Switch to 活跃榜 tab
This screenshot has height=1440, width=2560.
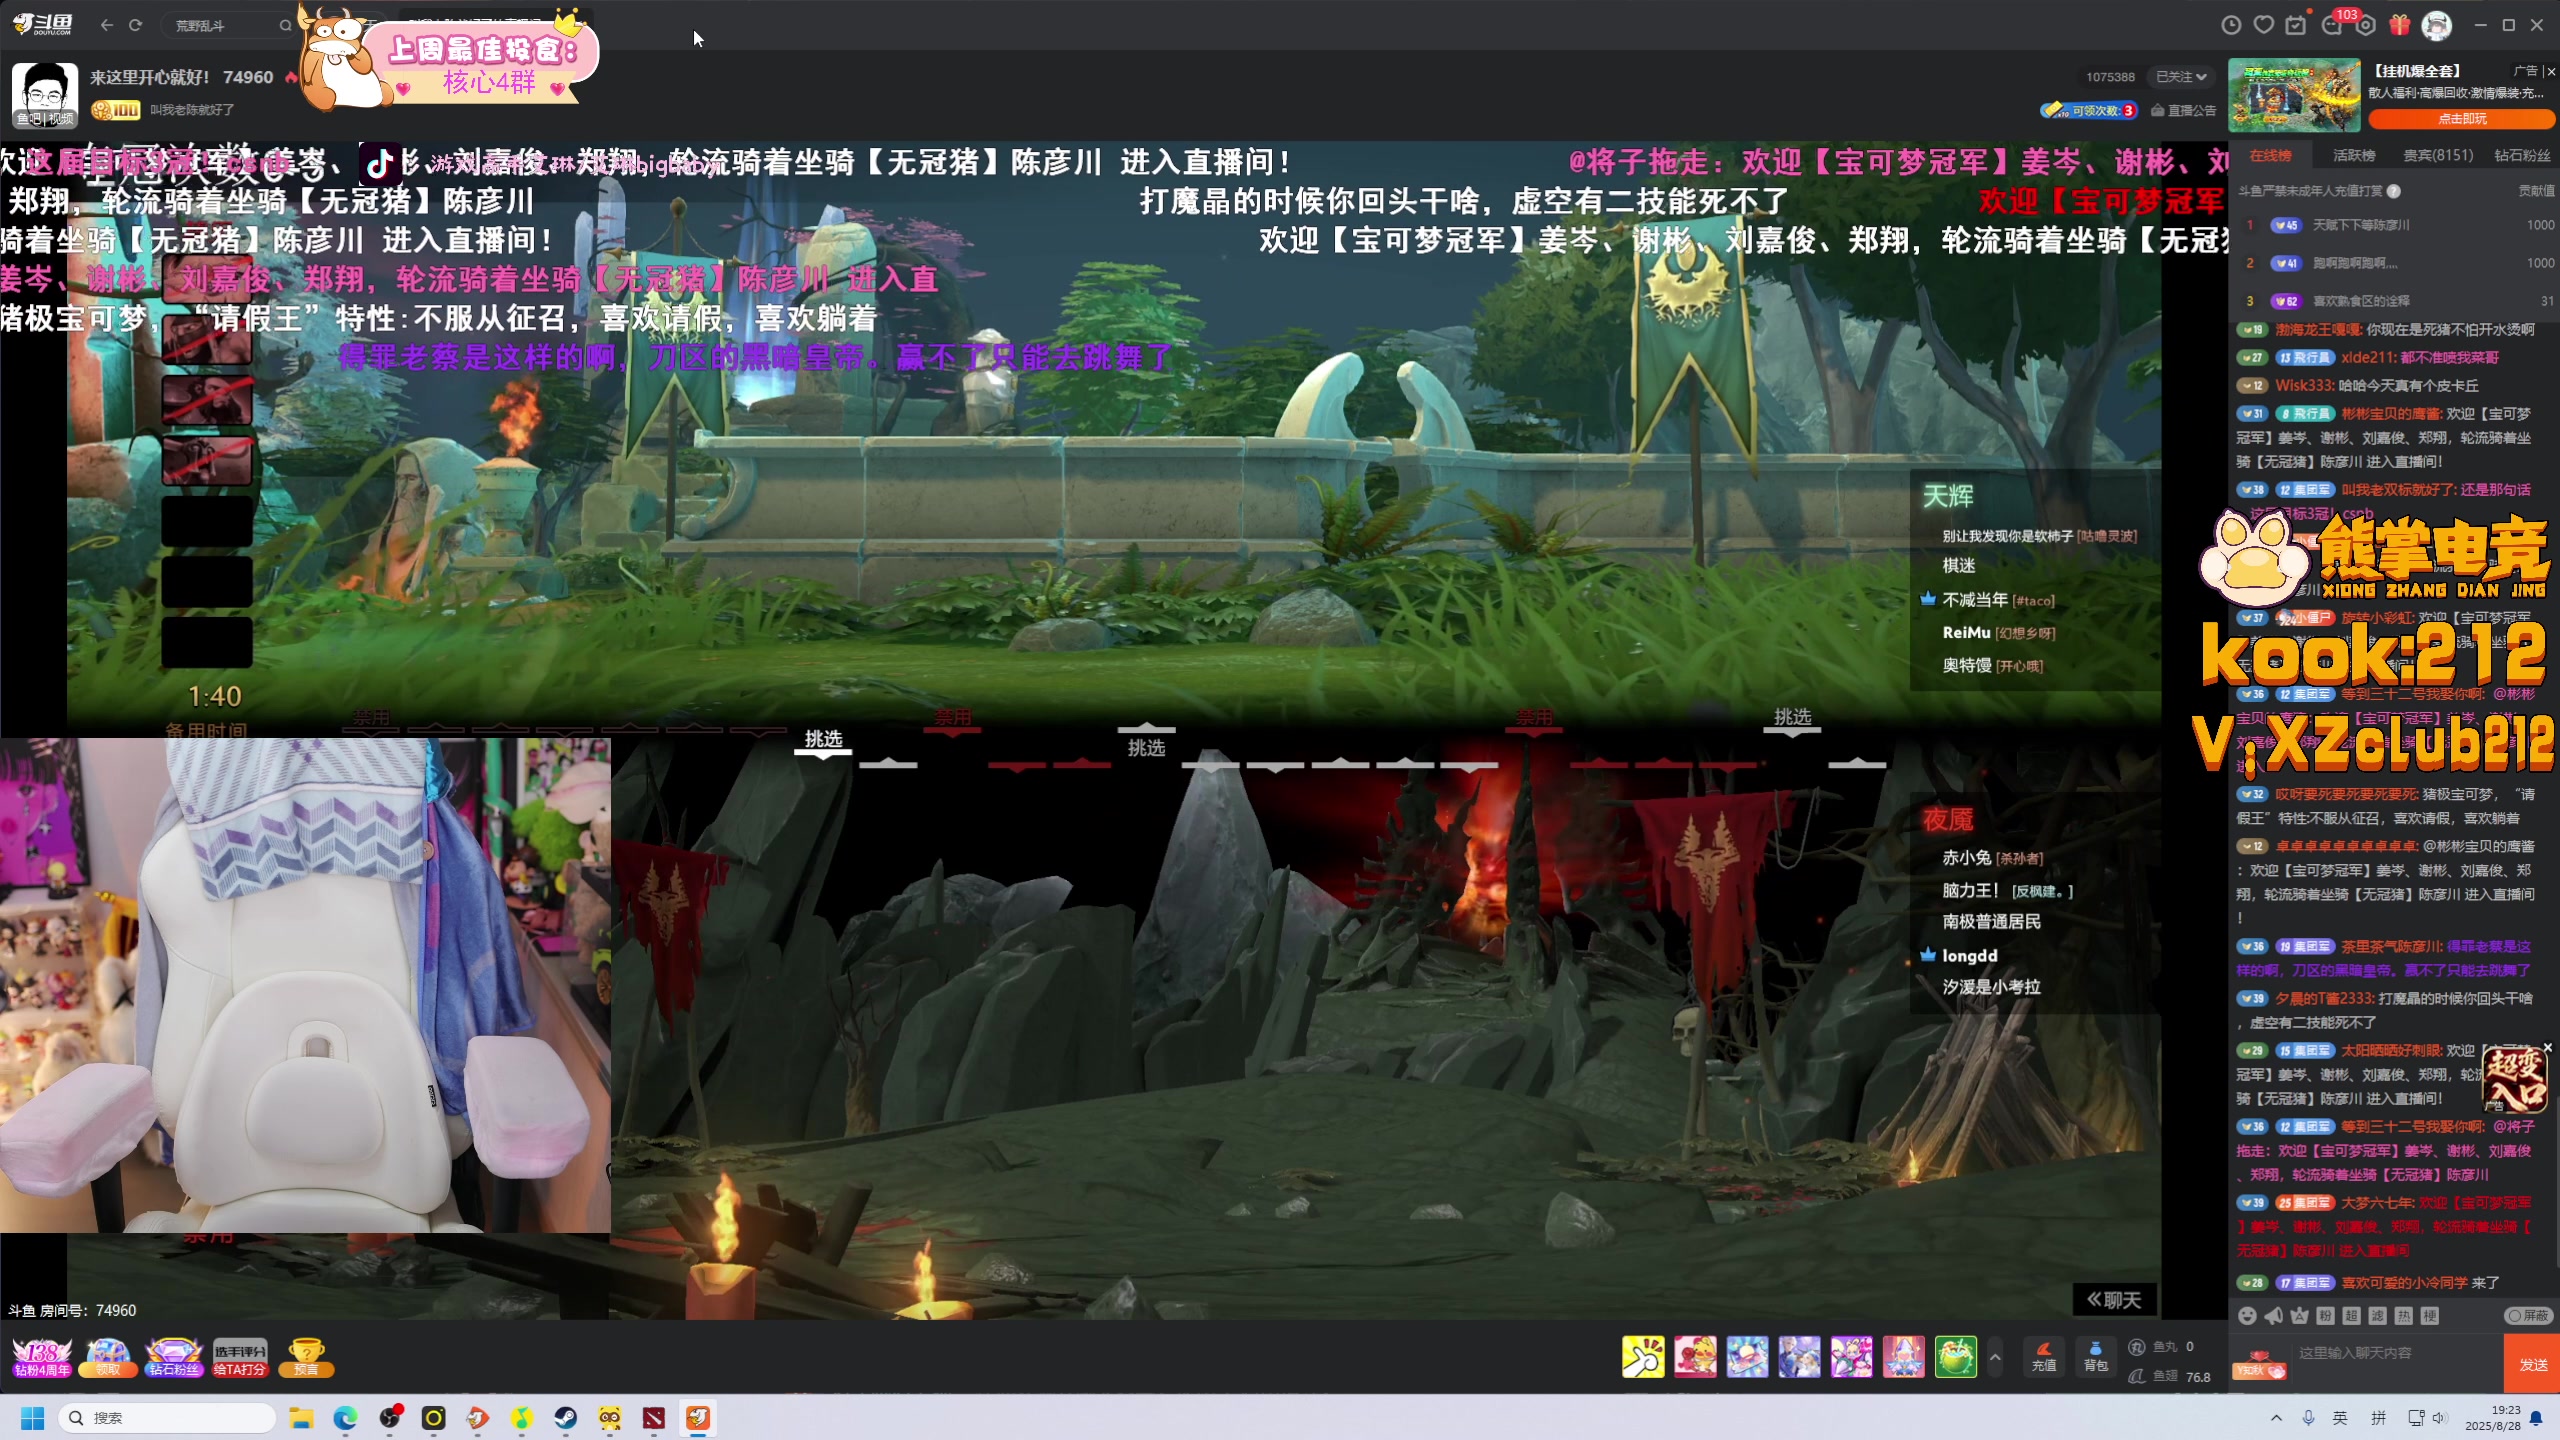2354,155
